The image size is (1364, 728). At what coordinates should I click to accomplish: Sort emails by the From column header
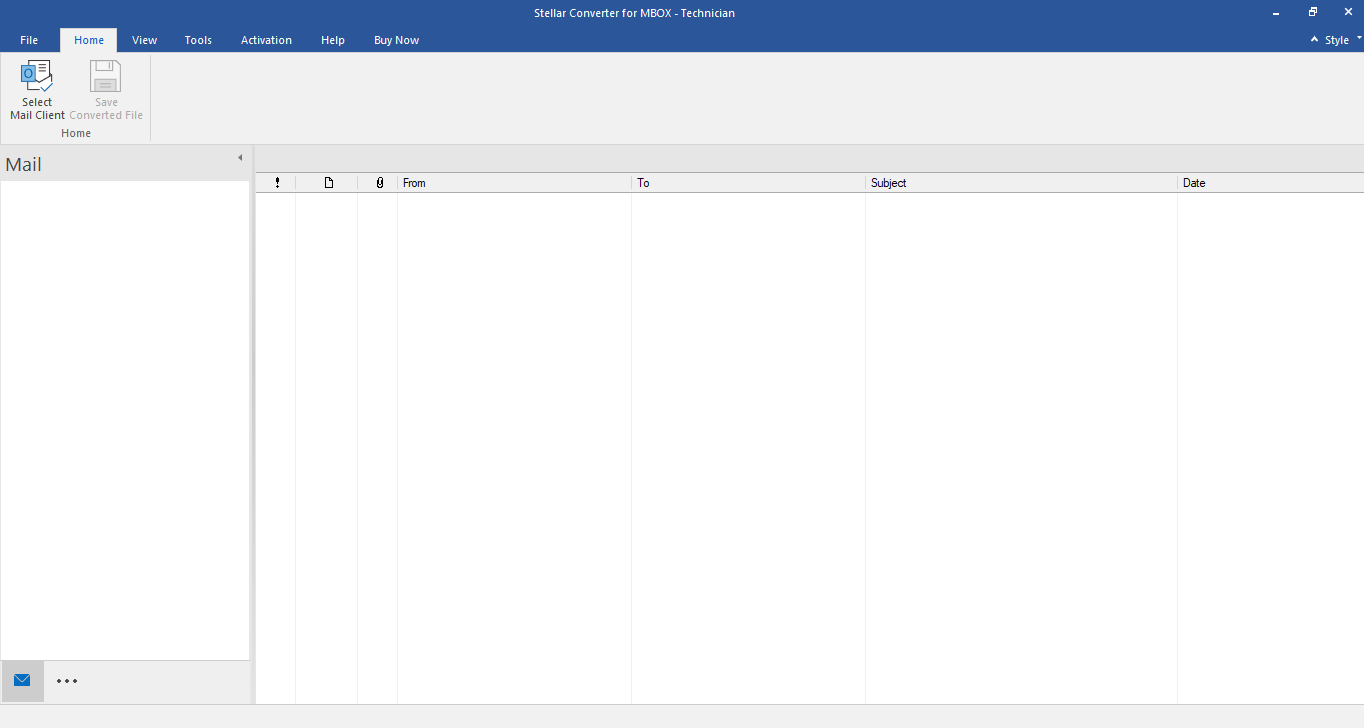[514, 183]
